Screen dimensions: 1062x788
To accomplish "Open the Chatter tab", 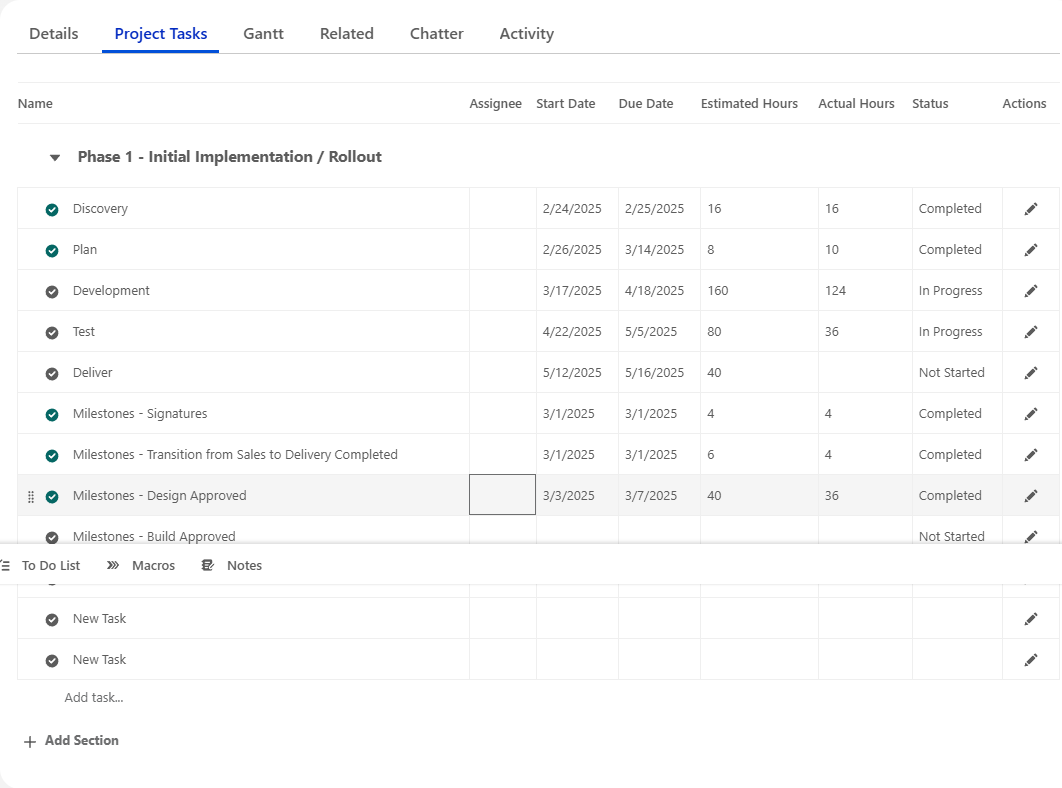I will point(436,34).
